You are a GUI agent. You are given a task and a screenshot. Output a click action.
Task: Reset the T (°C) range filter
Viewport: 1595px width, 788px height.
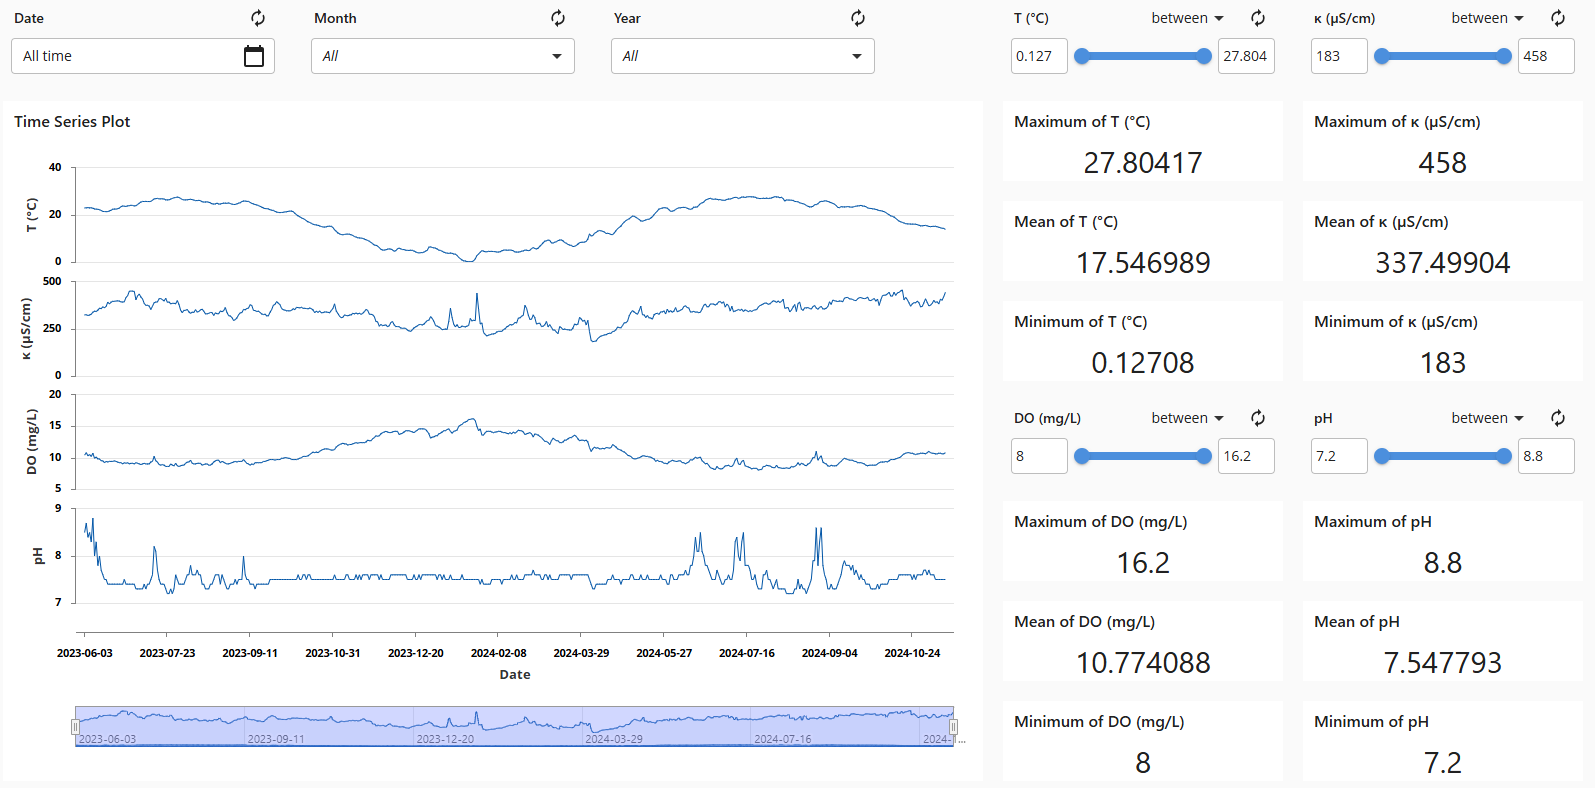[1258, 18]
